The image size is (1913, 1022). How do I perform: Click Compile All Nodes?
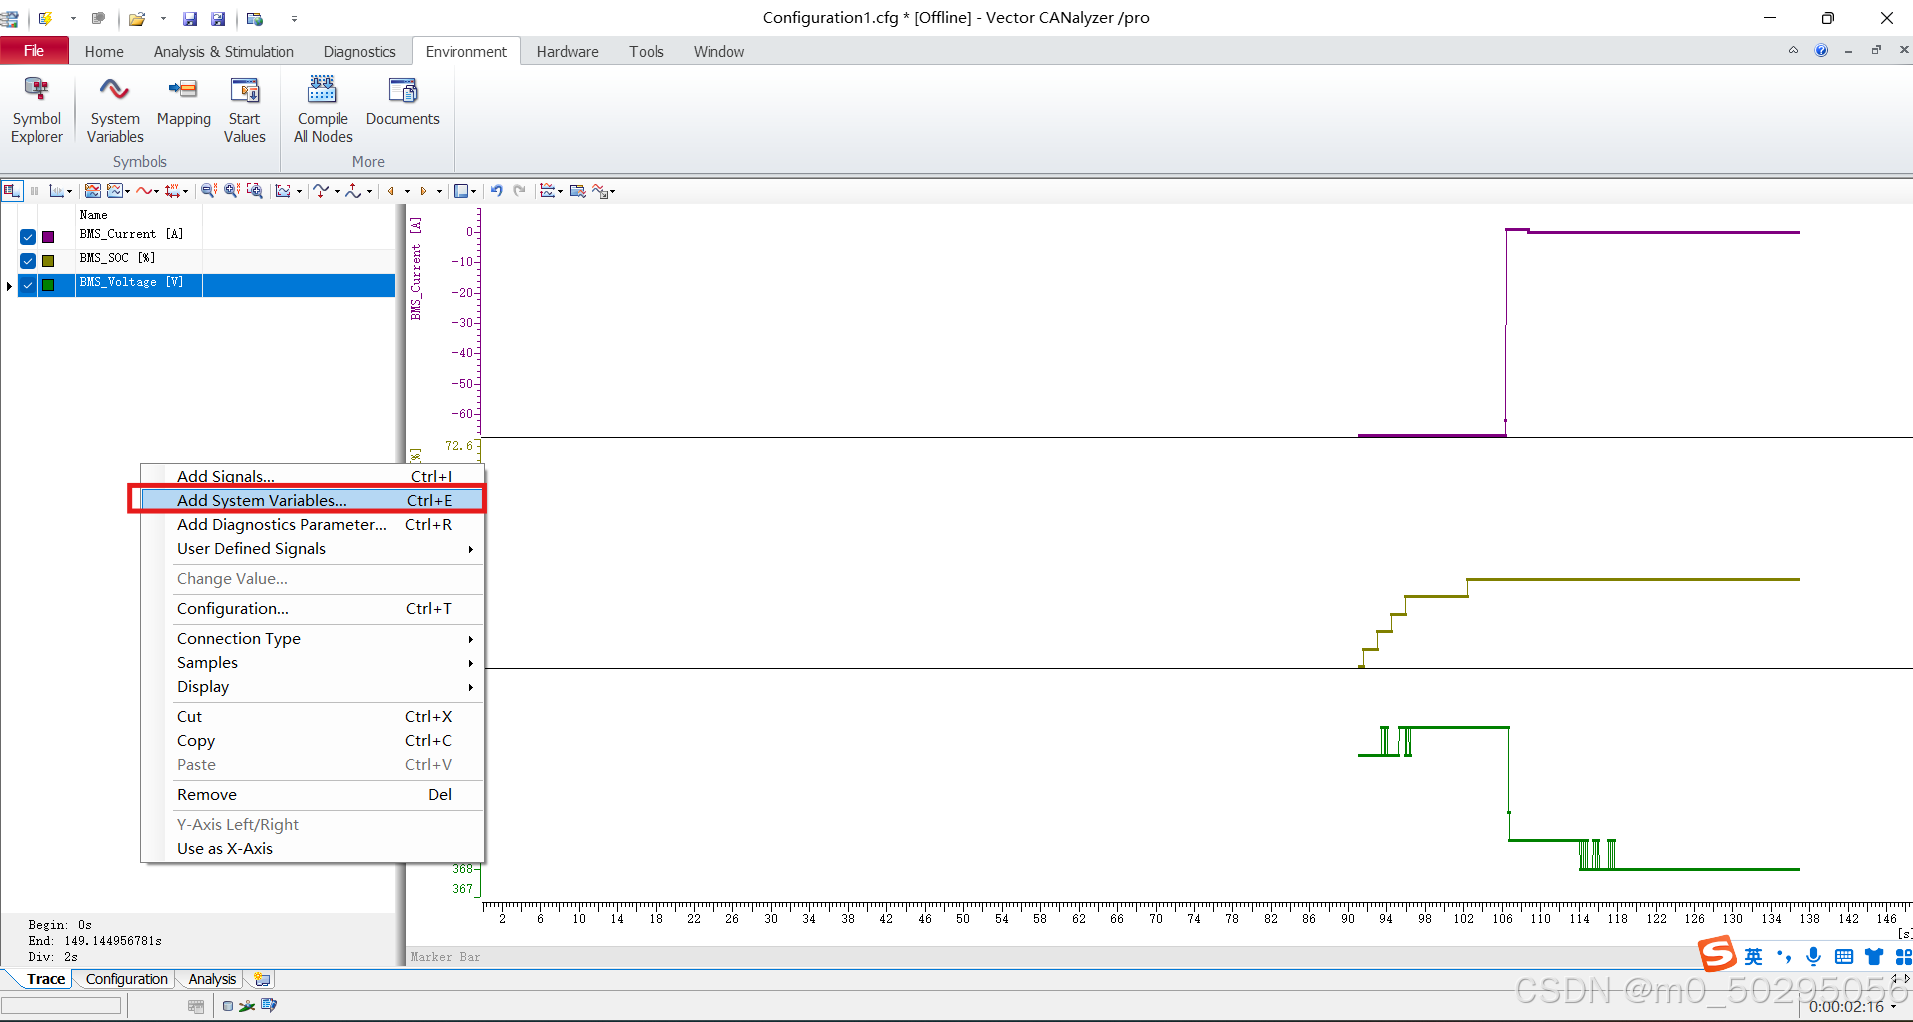[x=323, y=110]
